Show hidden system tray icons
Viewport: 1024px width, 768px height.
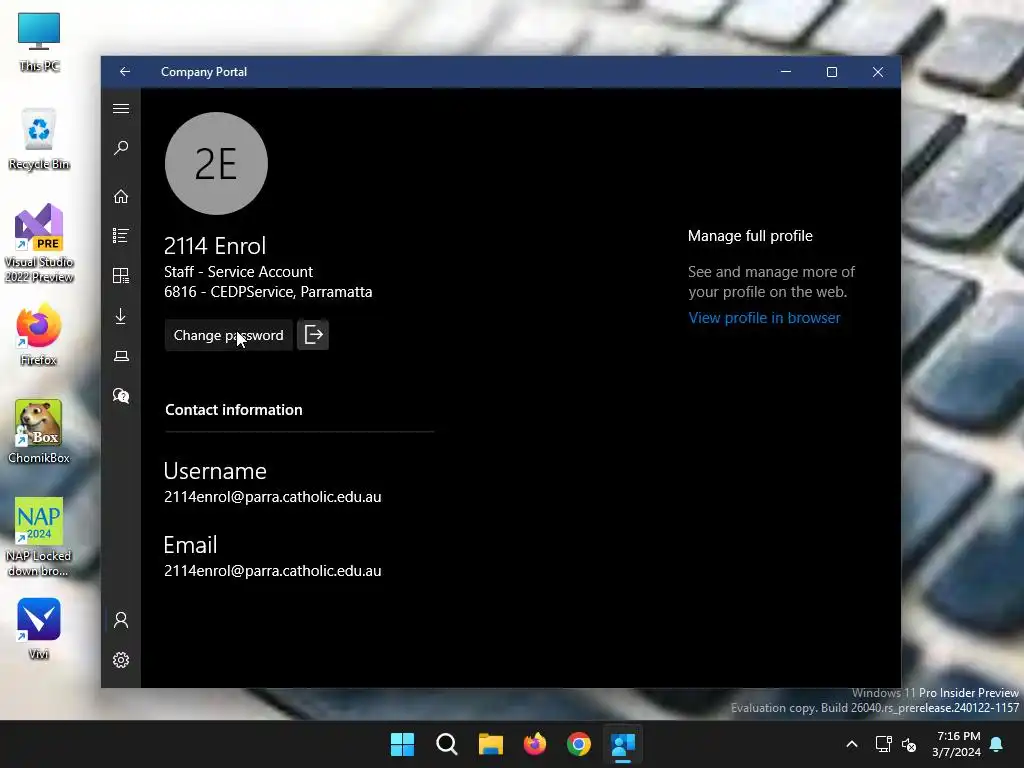tap(852, 744)
